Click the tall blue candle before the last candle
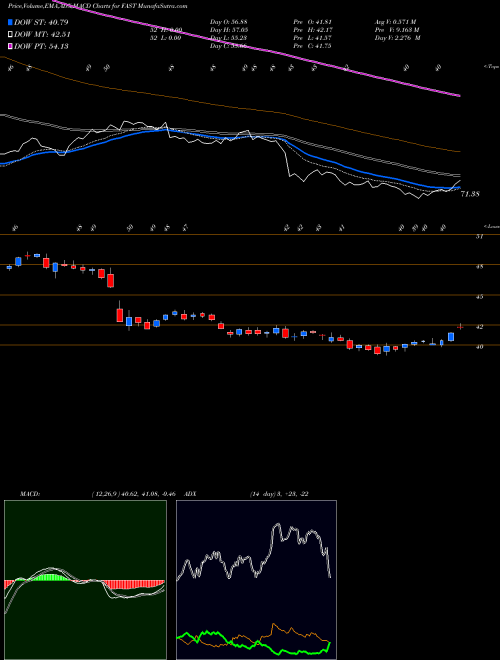This screenshot has width=500, height=660. (x=451, y=336)
